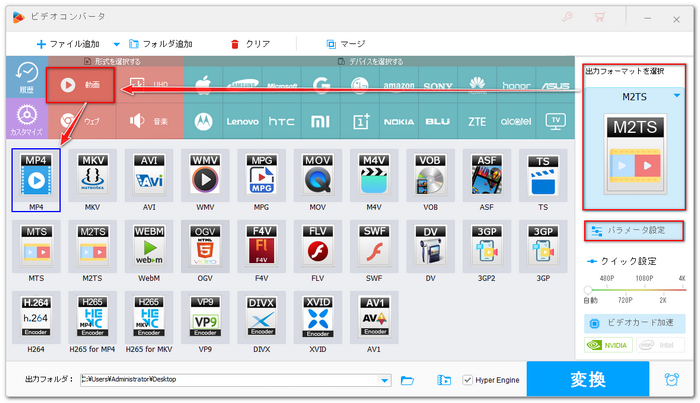The image size is (700, 403).
Task: Click the マージ merge button
Action: tap(346, 44)
